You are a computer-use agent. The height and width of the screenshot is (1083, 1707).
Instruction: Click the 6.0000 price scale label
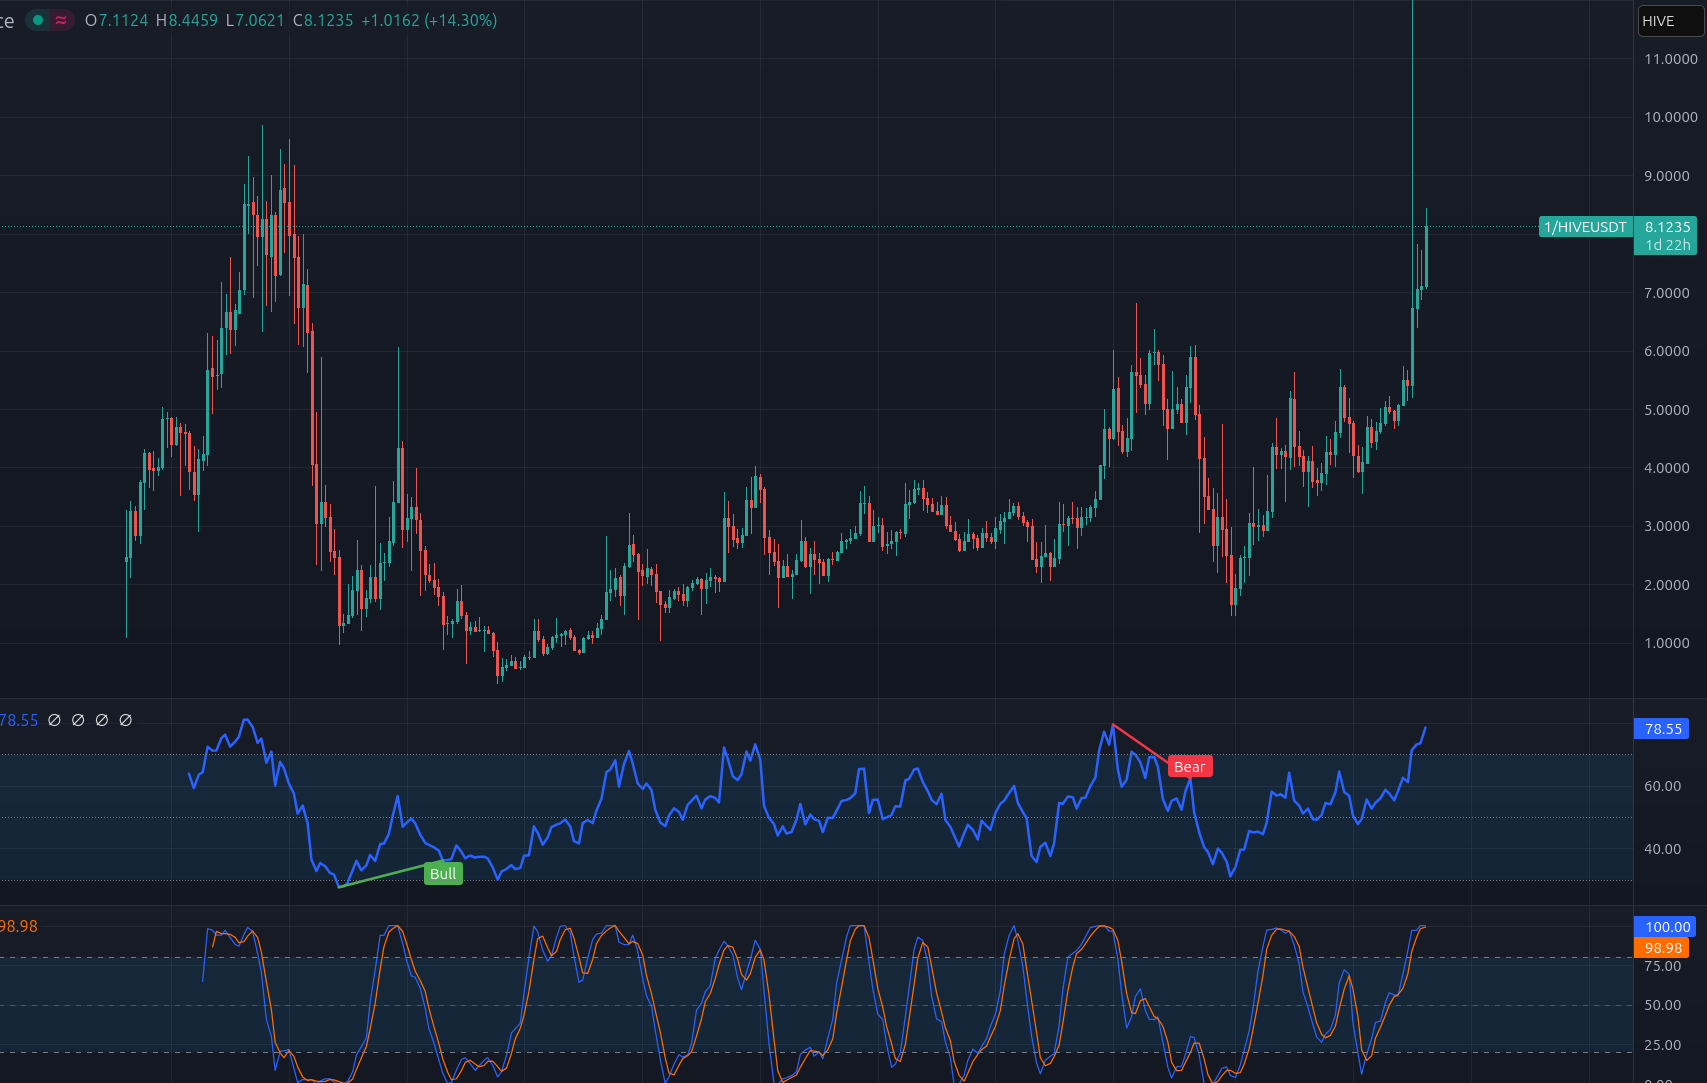point(1667,351)
